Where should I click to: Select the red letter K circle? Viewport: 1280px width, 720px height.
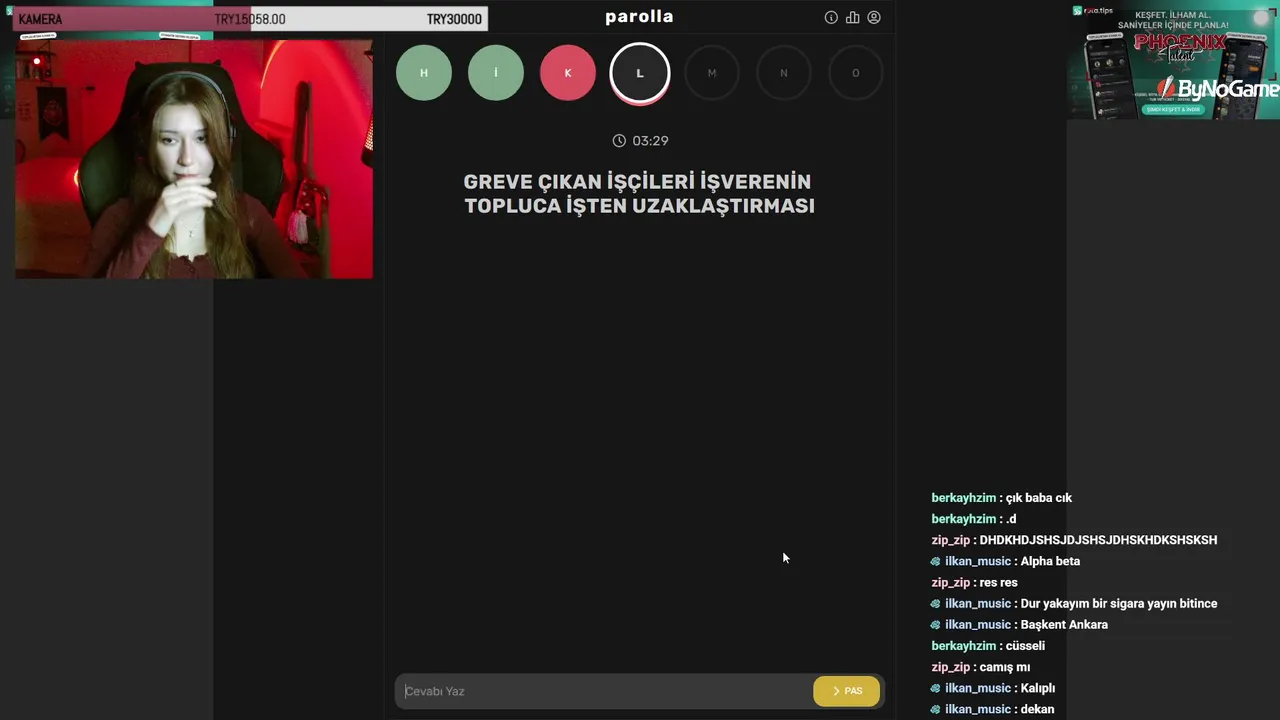click(568, 73)
